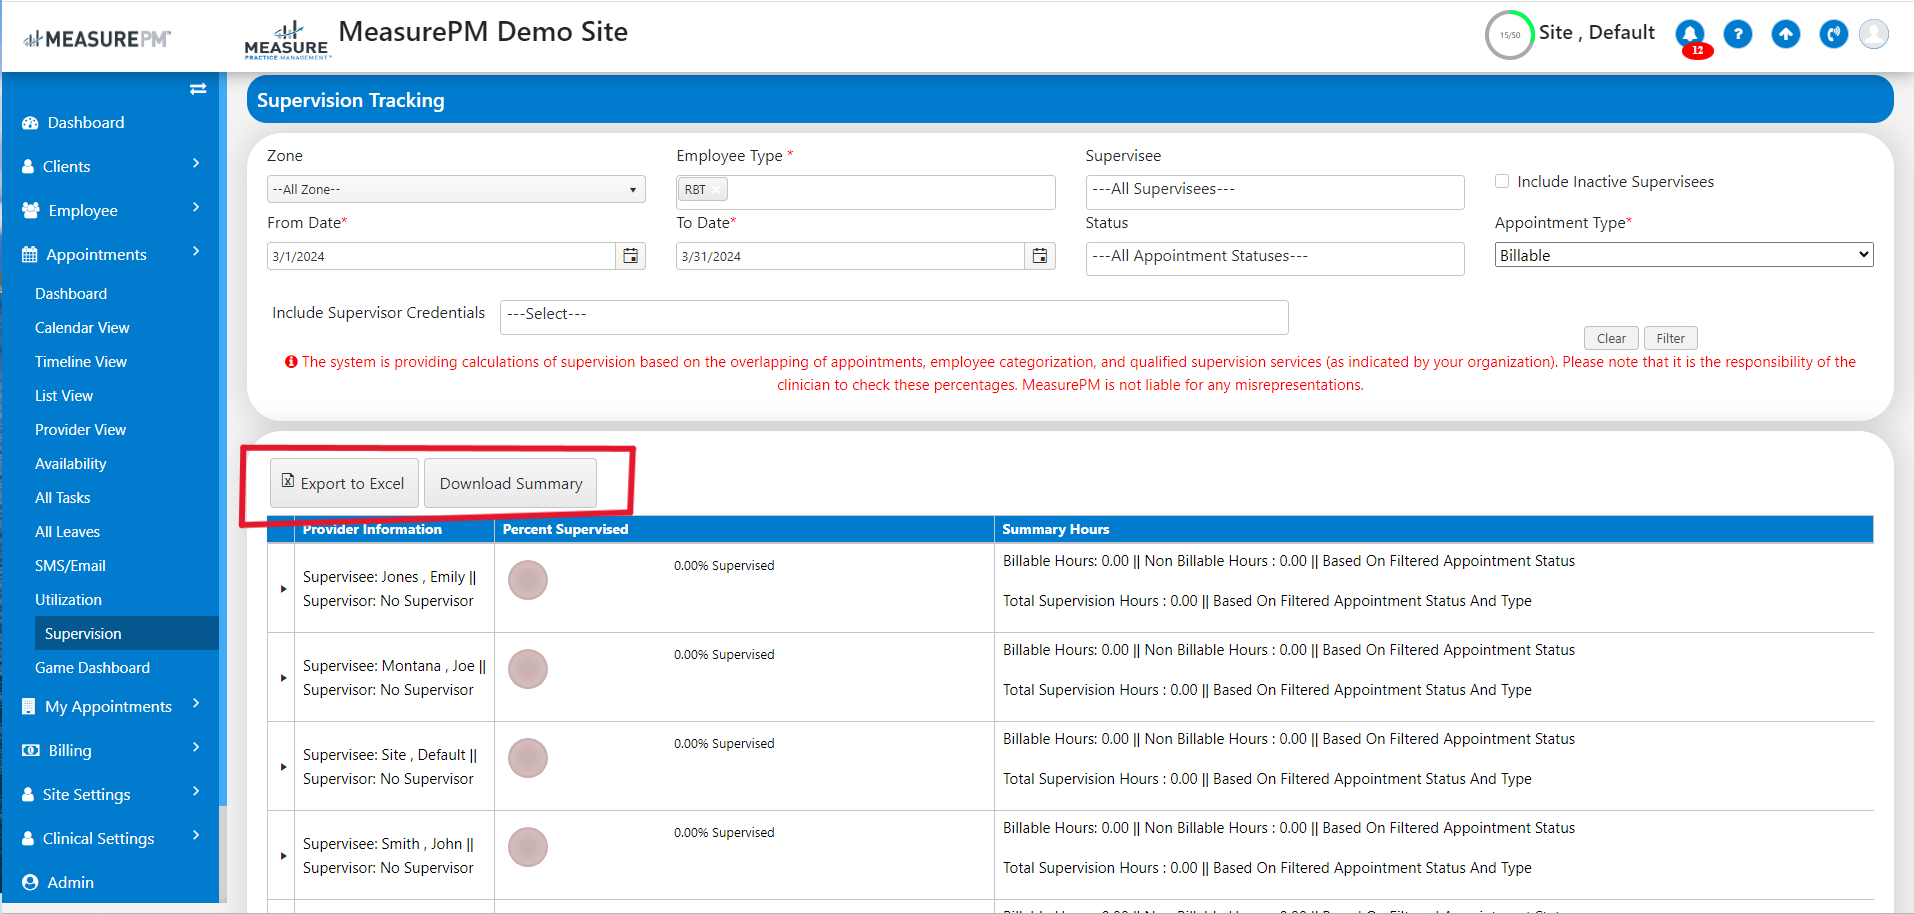The width and height of the screenshot is (1914, 914).
Task: Open Game Dashboard in the sidebar
Action: 92,668
